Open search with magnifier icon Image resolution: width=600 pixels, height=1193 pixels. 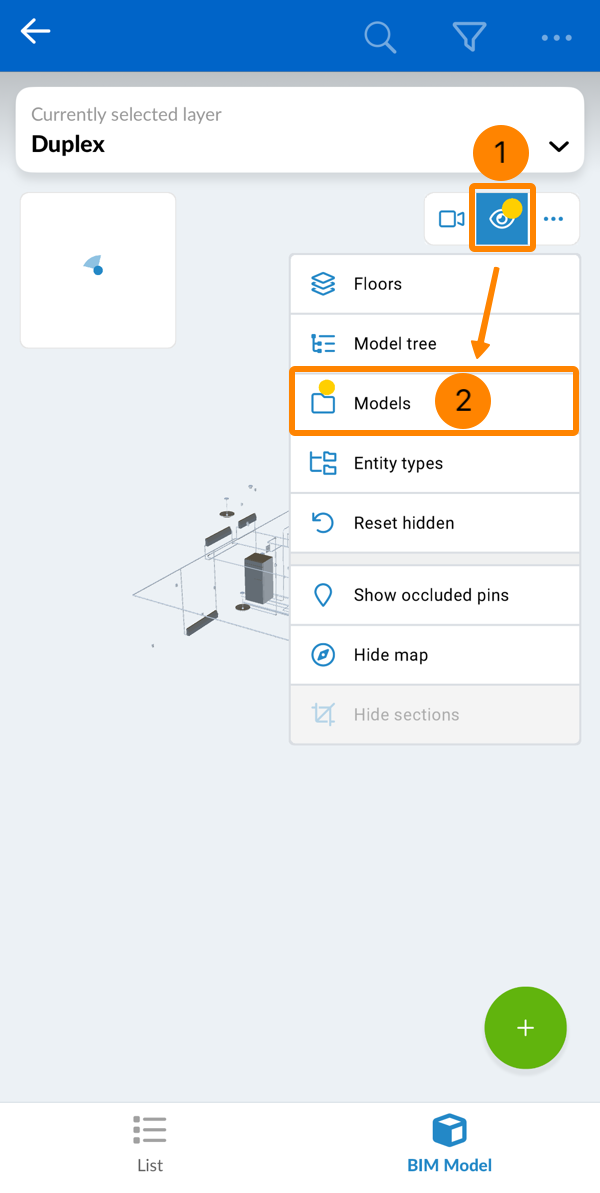pyautogui.click(x=380, y=37)
